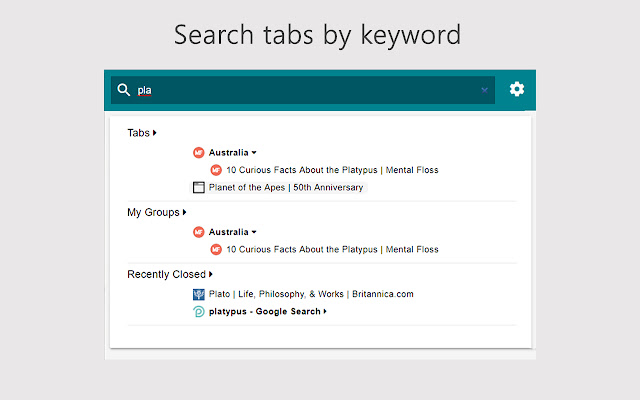Click Mental Floss icon of Australia under Tabs
The image size is (640, 400).
[199, 153]
